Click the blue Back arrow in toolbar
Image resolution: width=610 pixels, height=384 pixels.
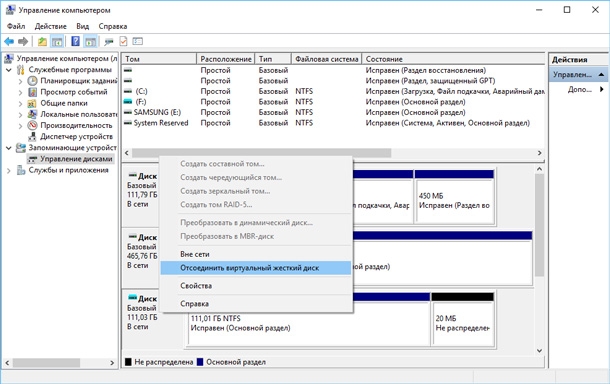[9, 41]
